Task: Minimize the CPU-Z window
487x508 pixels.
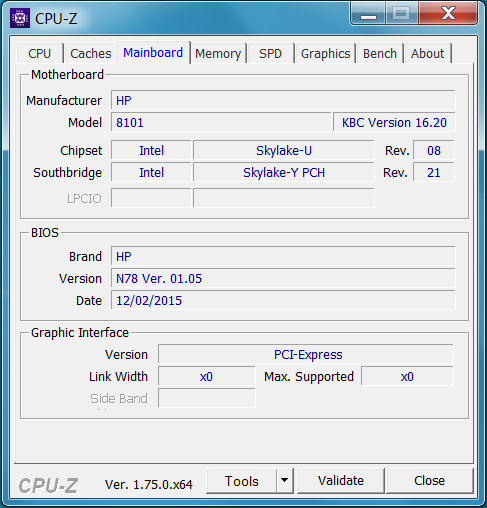Action: point(368,14)
